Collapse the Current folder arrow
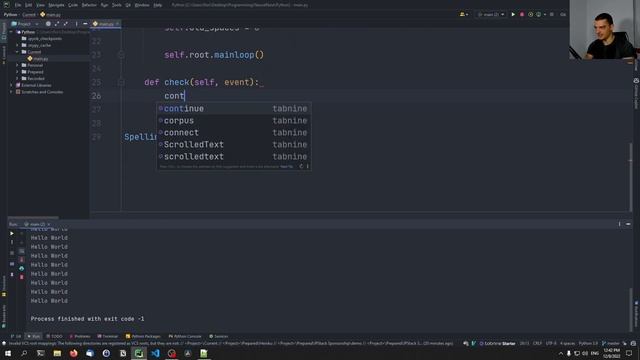Viewport: 640px width, 360px height. [x=18, y=52]
